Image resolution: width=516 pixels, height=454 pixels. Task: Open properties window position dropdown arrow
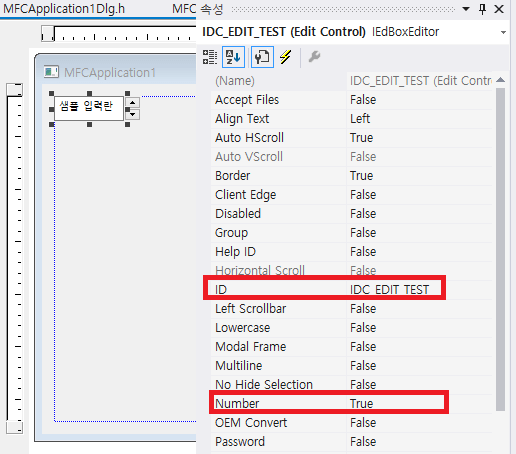coord(466,9)
